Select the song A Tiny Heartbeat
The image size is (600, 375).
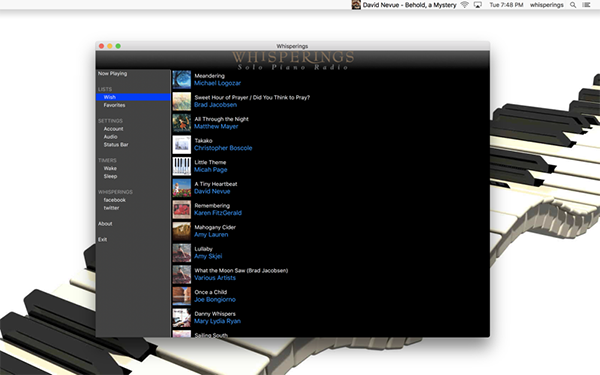(x=216, y=184)
